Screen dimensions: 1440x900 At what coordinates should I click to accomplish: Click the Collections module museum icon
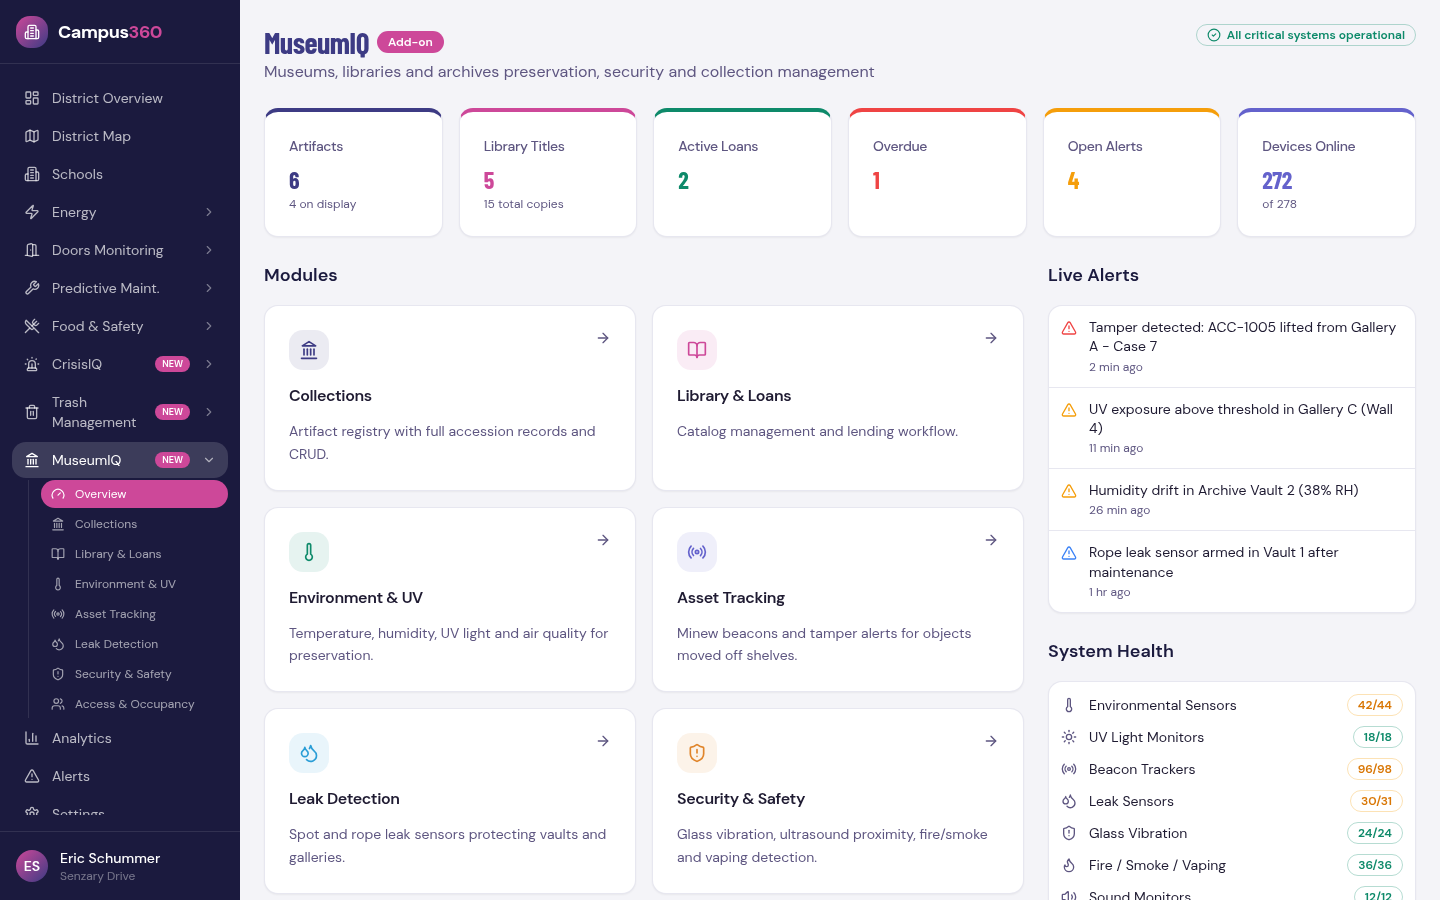tap(309, 350)
